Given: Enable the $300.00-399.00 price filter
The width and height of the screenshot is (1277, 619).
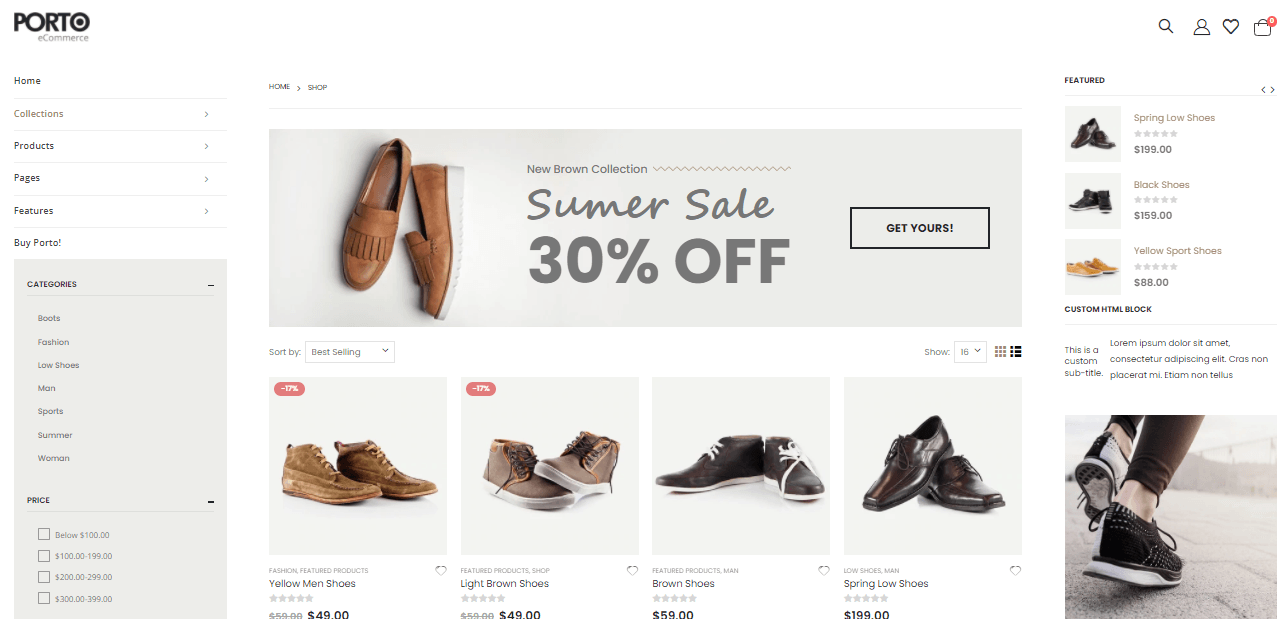Looking at the screenshot, I should click(x=44, y=598).
